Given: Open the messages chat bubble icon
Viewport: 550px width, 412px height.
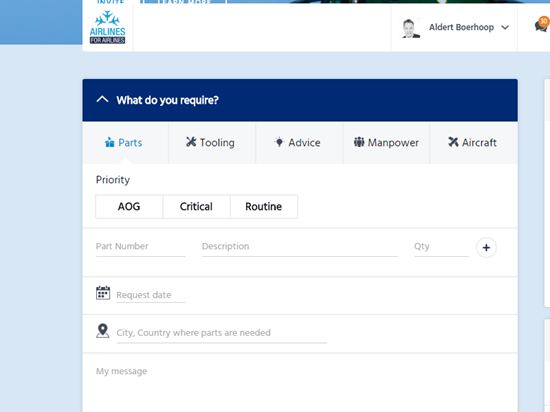Looking at the screenshot, I should (x=541, y=26).
